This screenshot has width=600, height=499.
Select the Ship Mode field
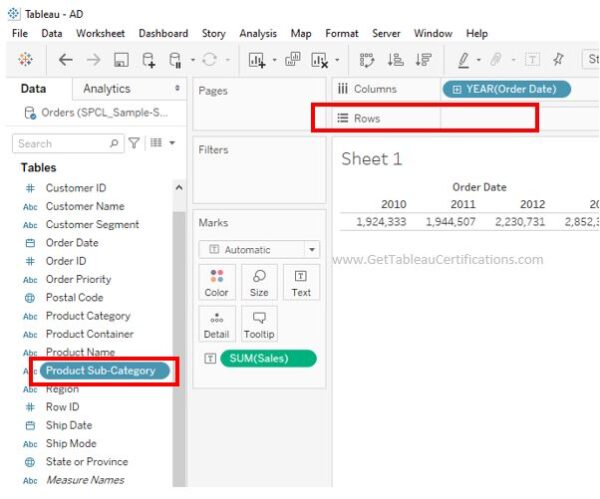71,443
